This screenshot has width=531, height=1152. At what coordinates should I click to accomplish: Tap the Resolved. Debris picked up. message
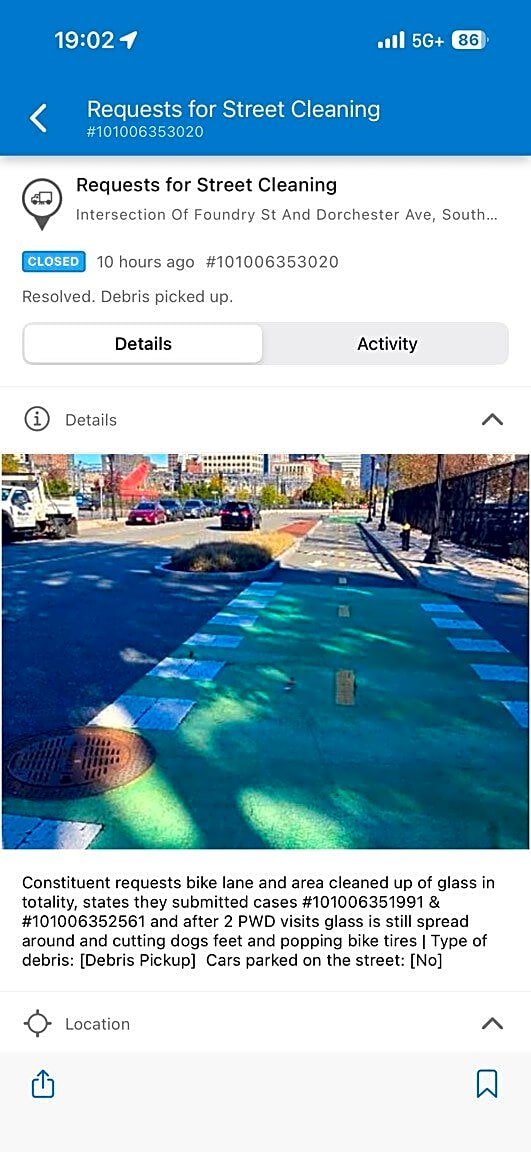coord(127,297)
